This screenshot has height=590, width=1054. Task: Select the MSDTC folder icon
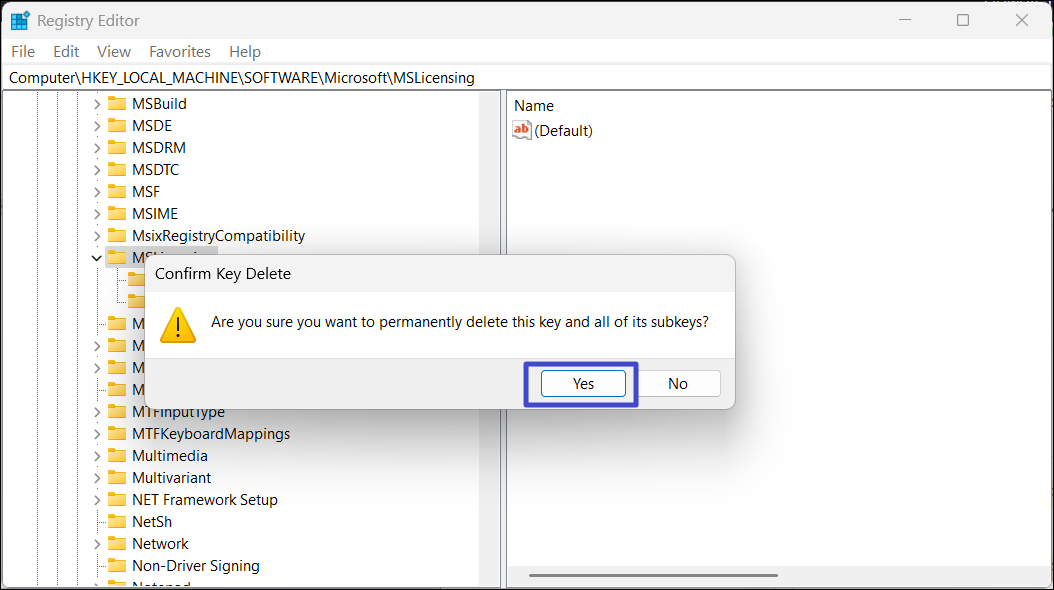117,169
